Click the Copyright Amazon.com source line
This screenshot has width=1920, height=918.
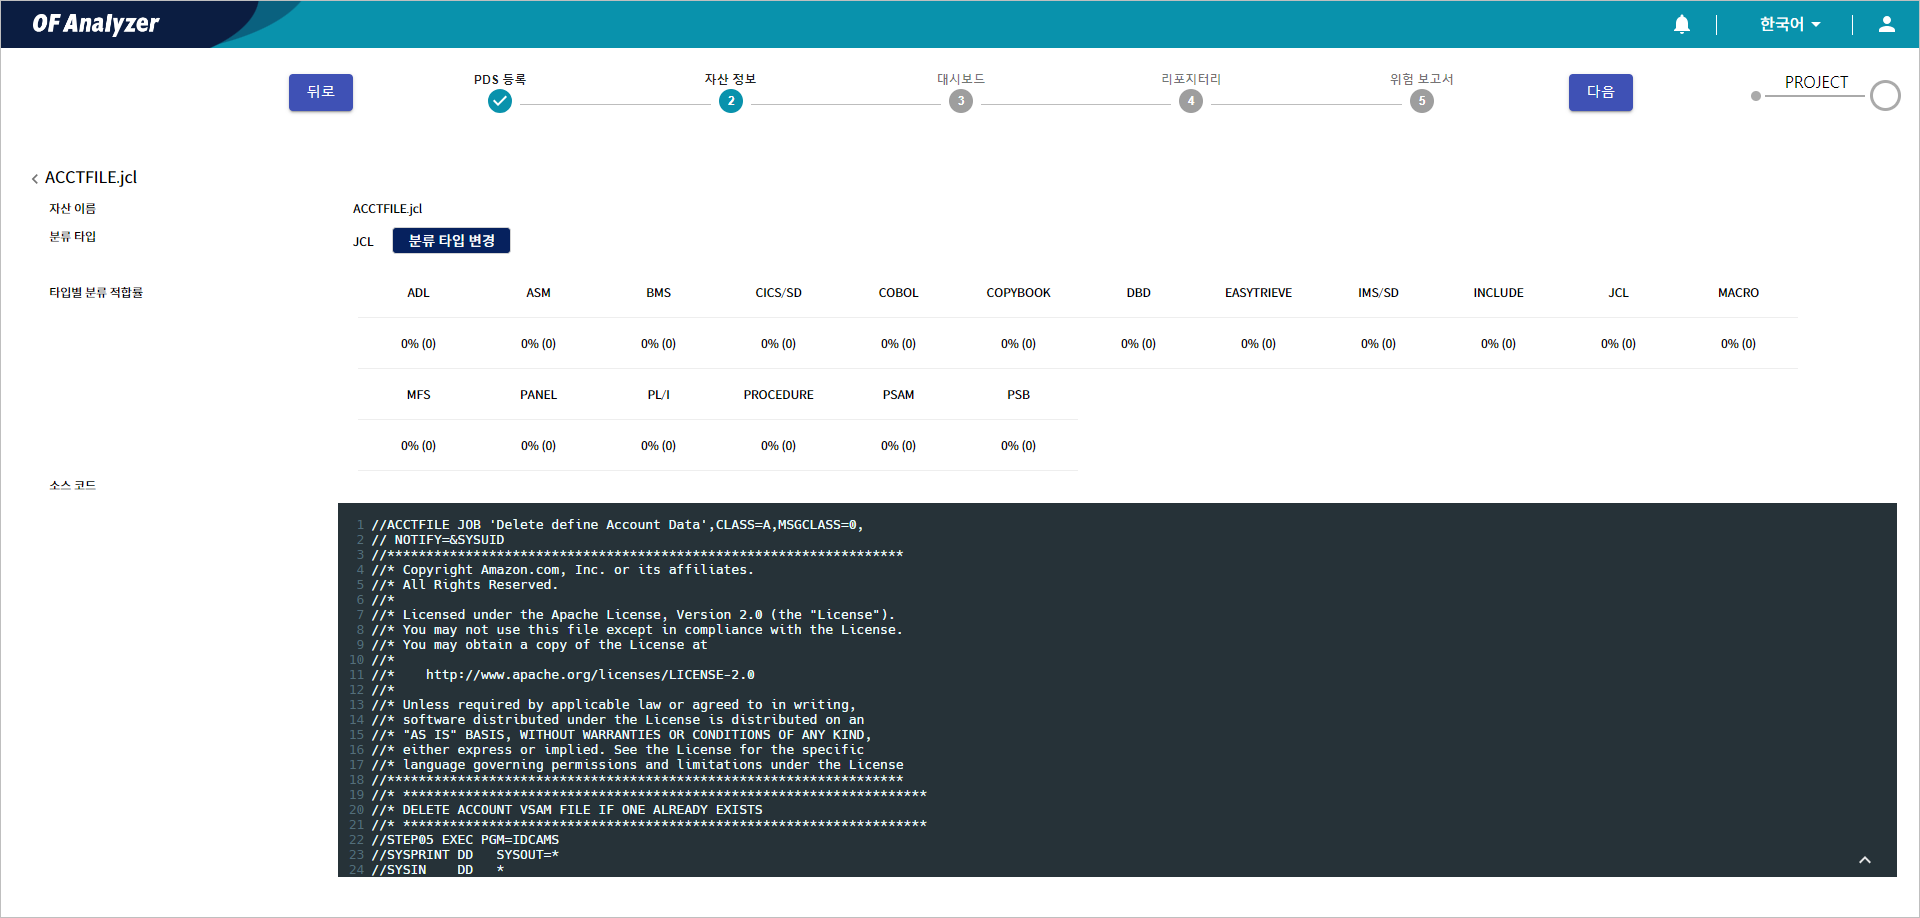(x=562, y=570)
